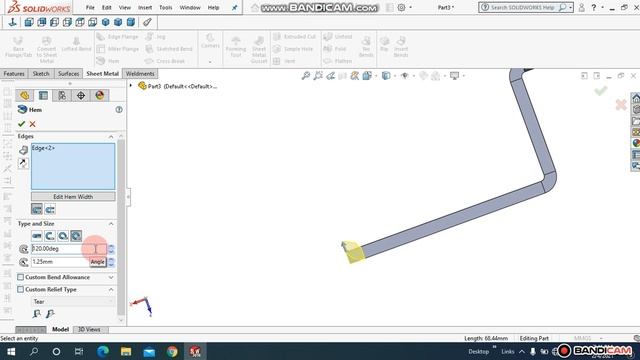Enable Custom Bend Allowance checkbox
Screen dimensions: 640x360
pos(21,277)
